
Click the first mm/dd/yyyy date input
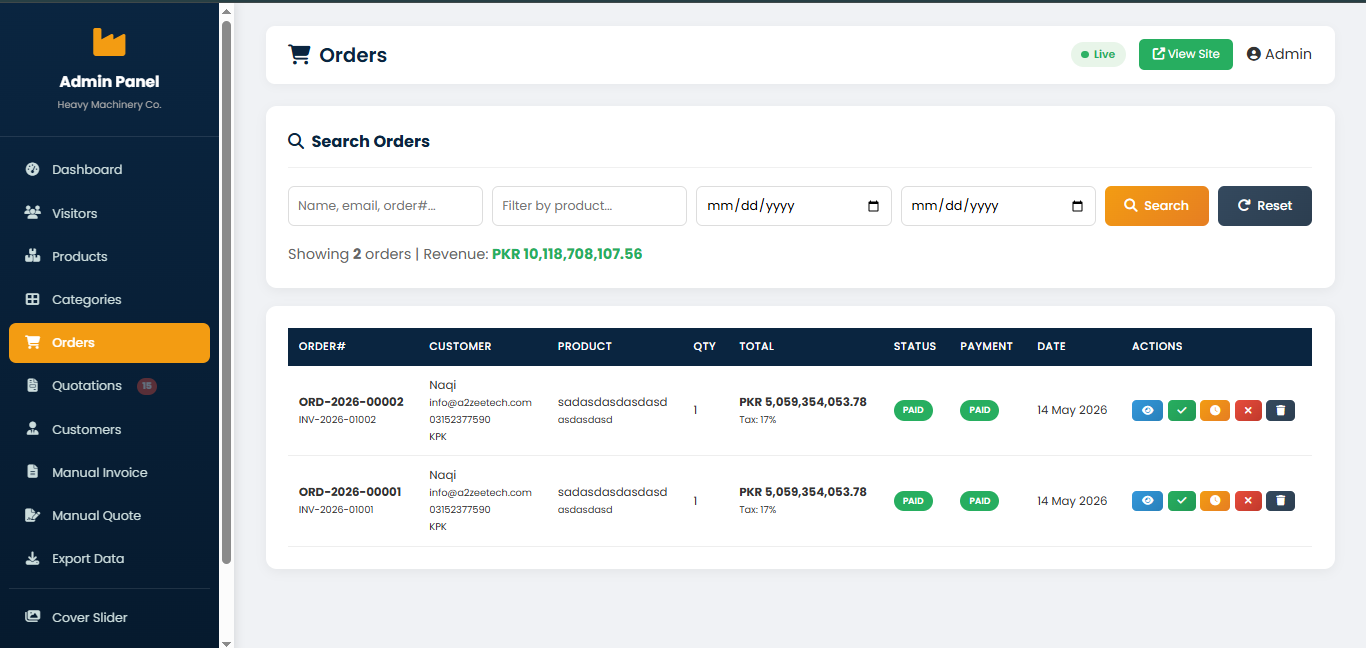(793, 206)
